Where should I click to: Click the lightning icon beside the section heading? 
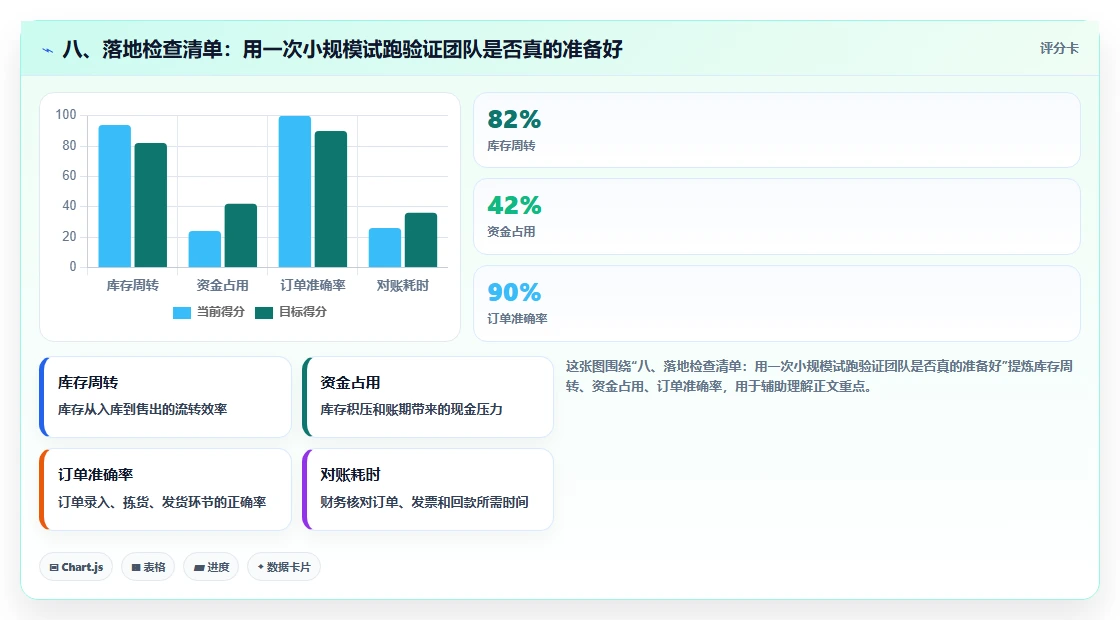[48, 50]
